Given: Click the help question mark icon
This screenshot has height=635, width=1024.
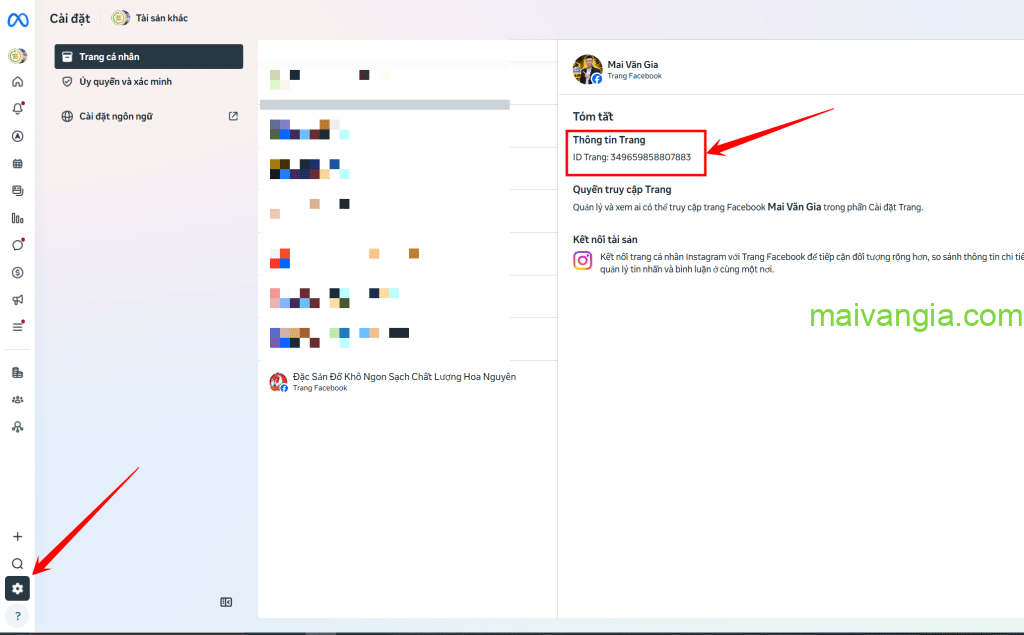Looking at the screenshot, I should tap(17, 616).
